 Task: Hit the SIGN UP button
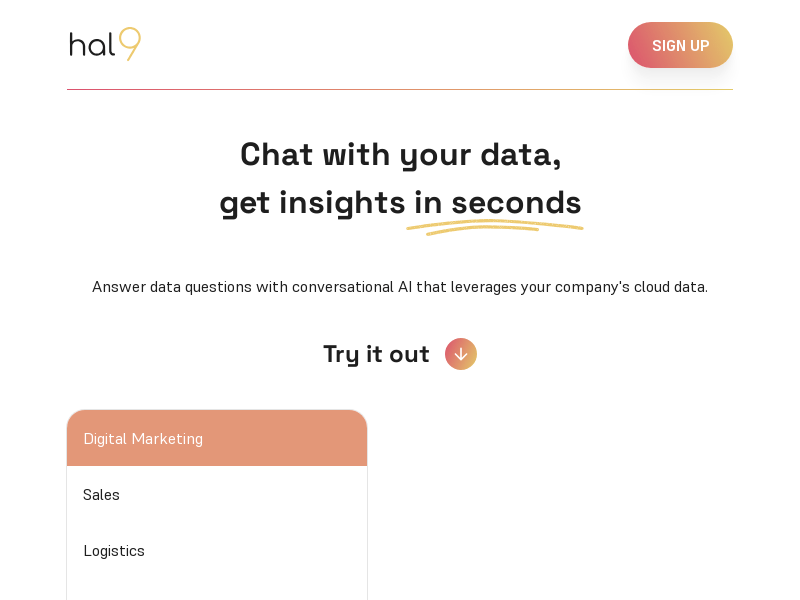pos(680,45)
